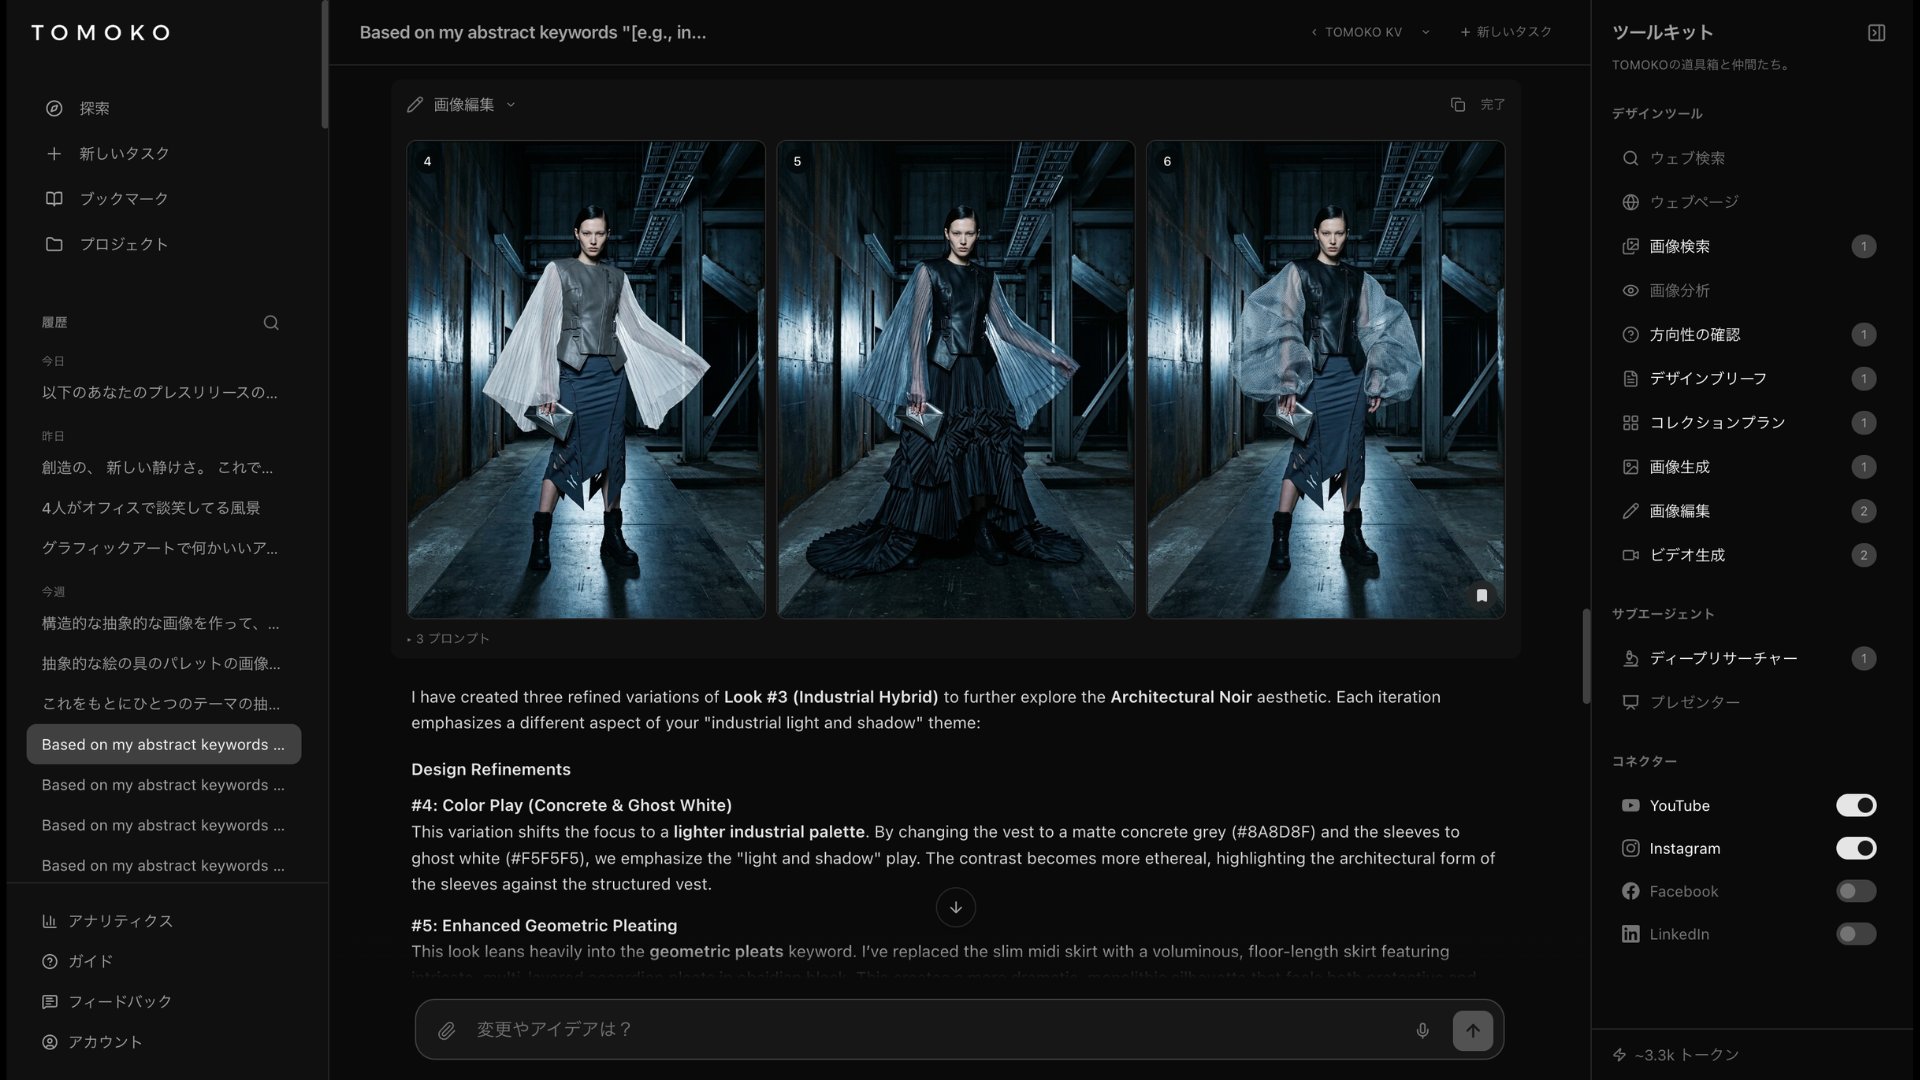Click the 新しいタスク header button
Screen dimensions: 1920x1080
click(1506, 32)
